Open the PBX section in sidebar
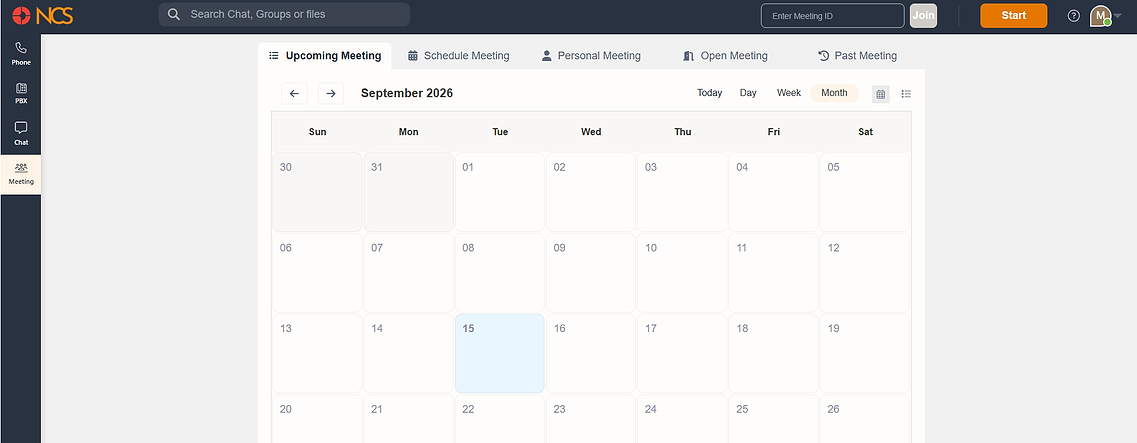 (21, 93)
